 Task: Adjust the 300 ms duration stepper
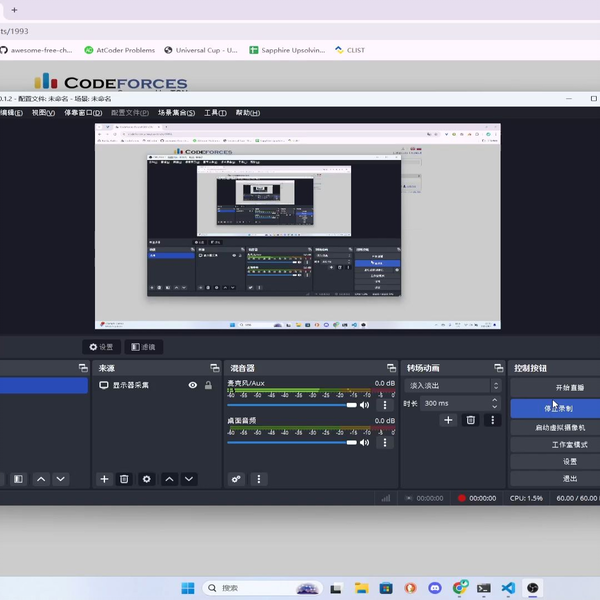(495, 403)
